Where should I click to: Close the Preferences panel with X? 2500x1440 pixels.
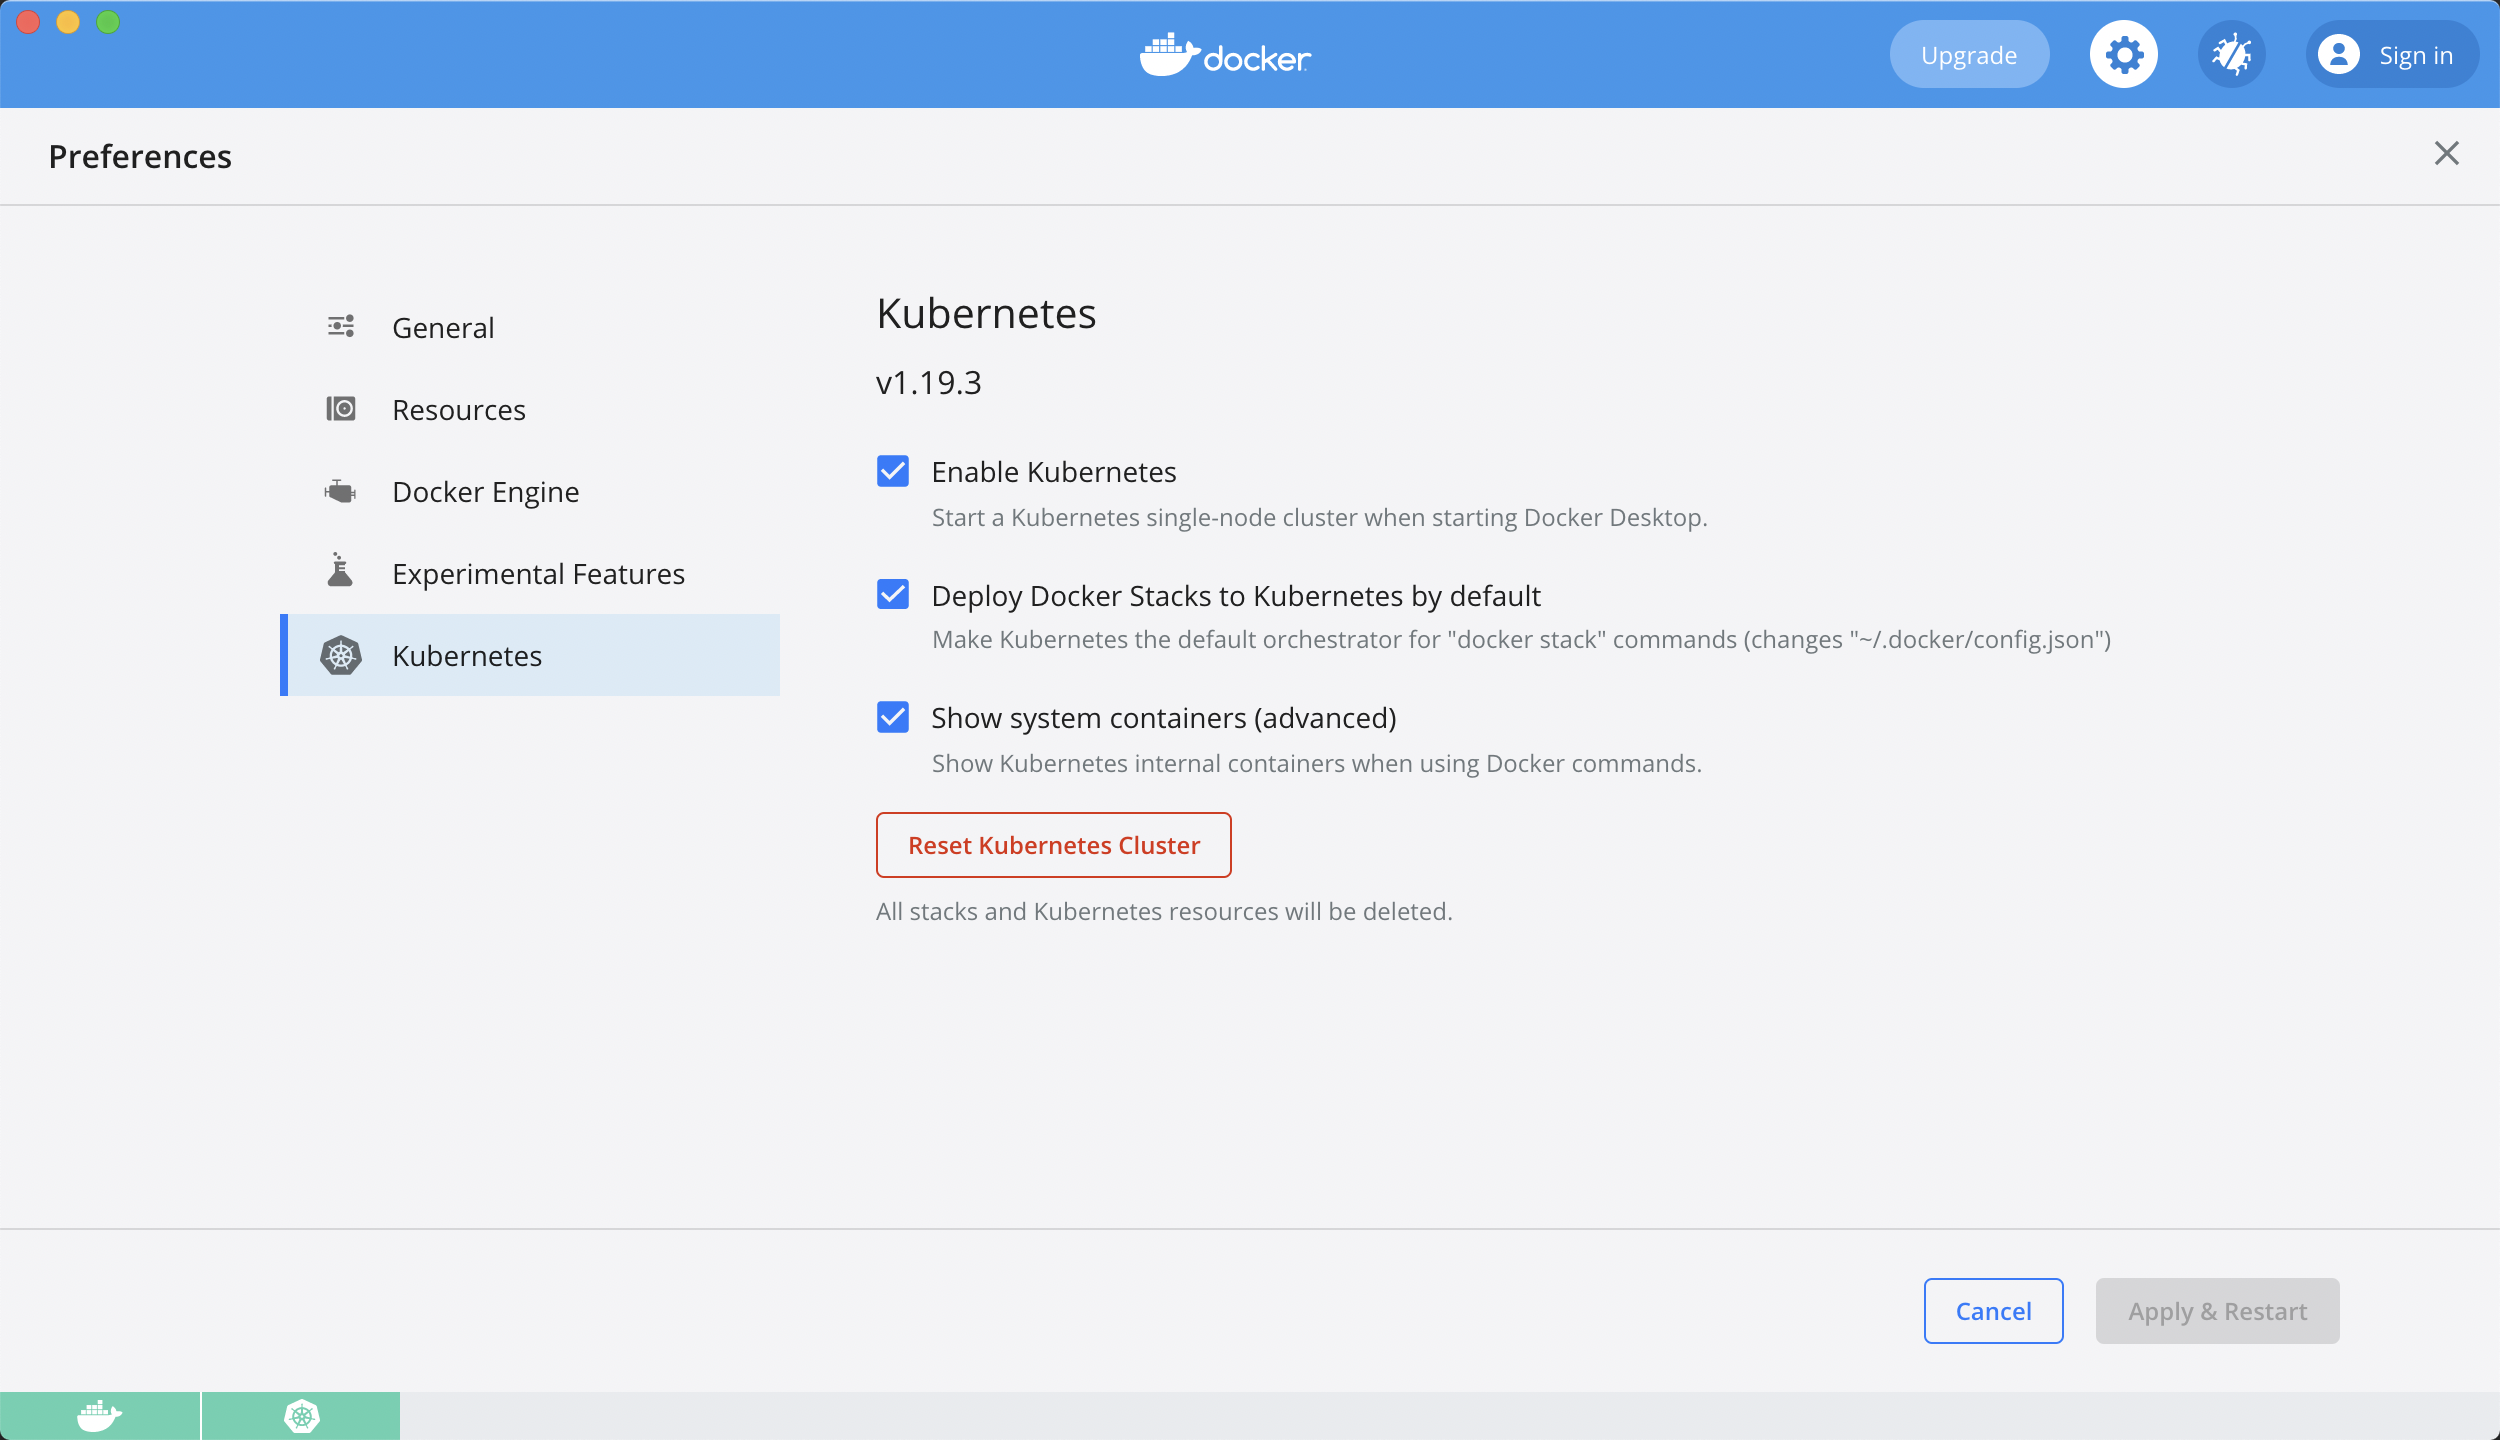[x=2446, y=153]
